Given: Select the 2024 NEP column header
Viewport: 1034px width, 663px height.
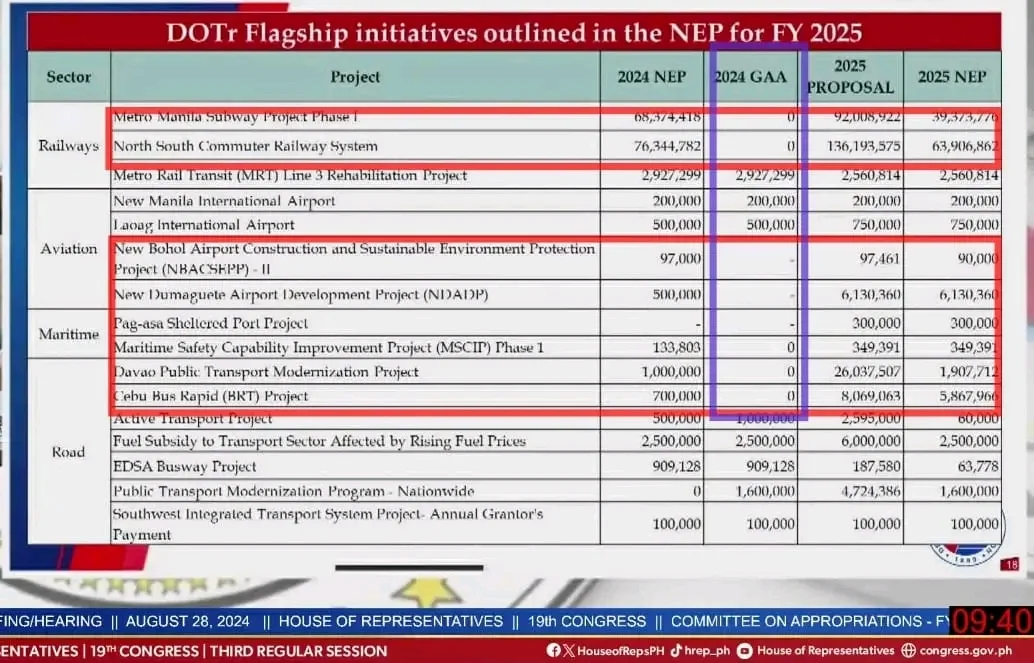Looking at the screenshot, I should pos(652,77).
